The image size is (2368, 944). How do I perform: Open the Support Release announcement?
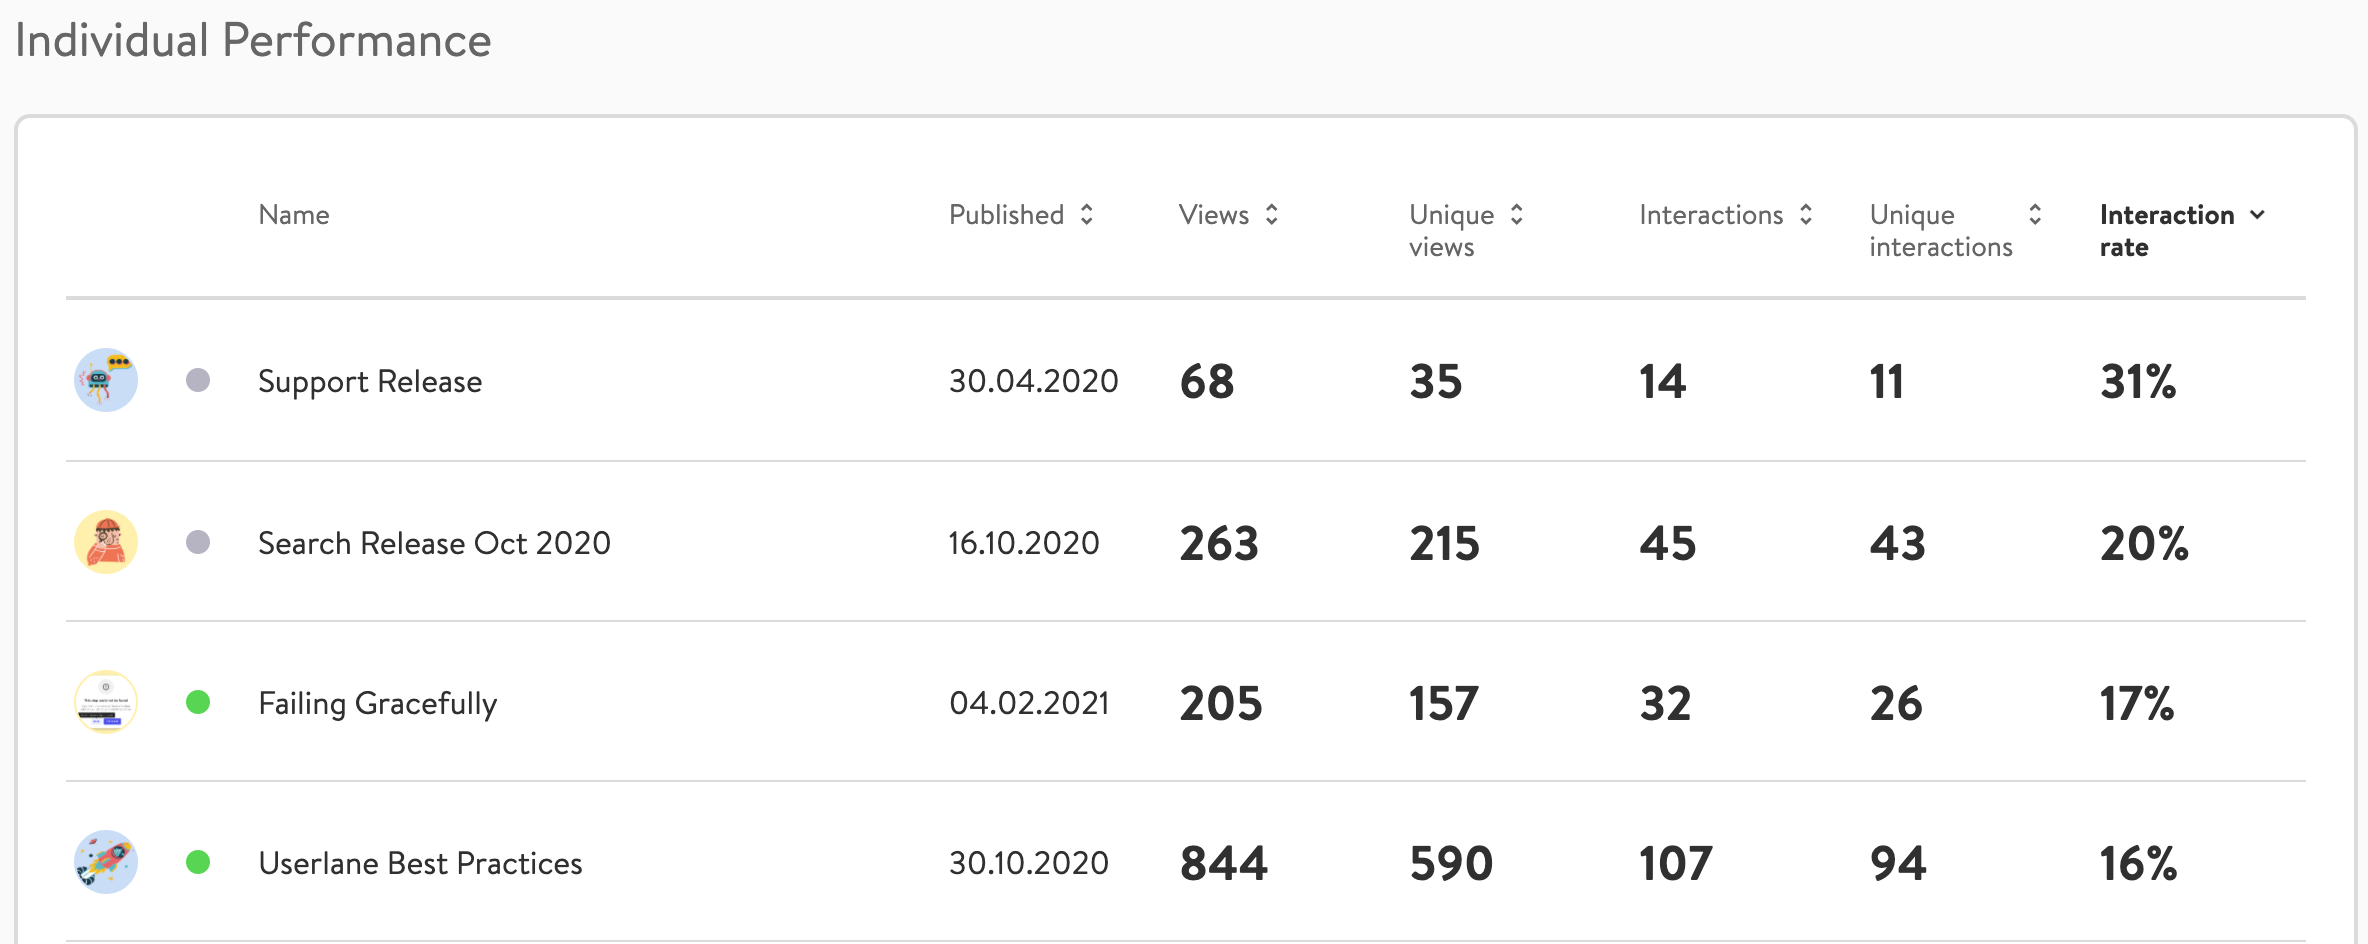tap(370, 381)
